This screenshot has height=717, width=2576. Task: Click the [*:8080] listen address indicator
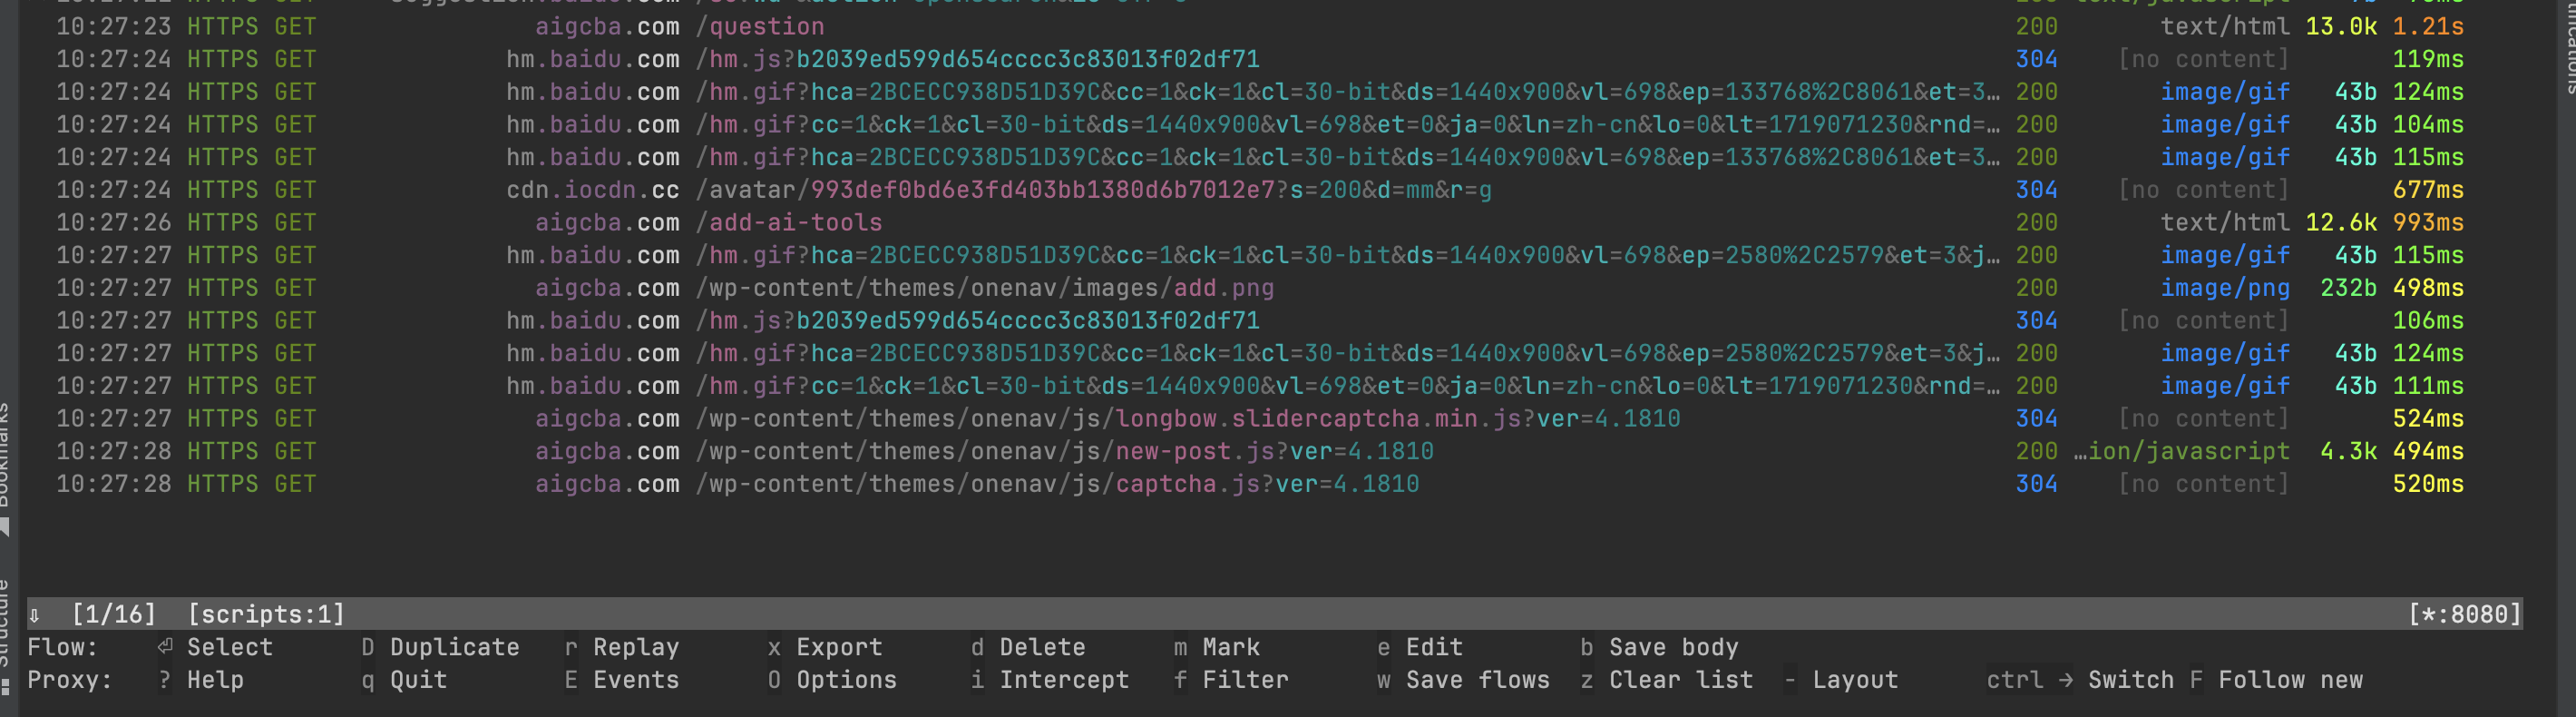tap(2464, 614)
